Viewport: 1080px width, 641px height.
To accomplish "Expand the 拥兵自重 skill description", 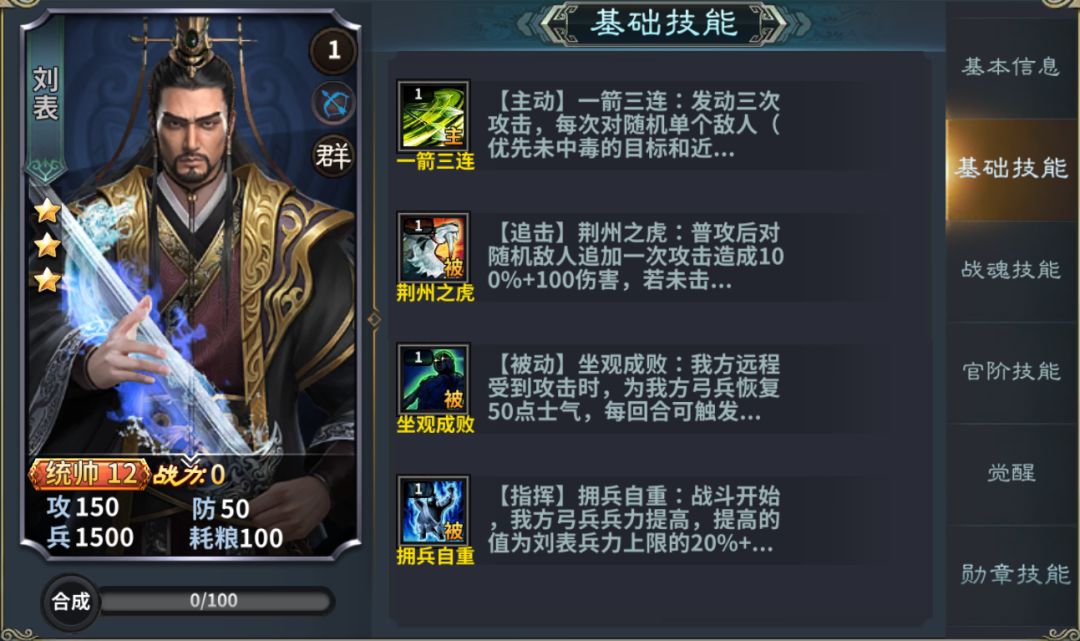I will point(634,520).
